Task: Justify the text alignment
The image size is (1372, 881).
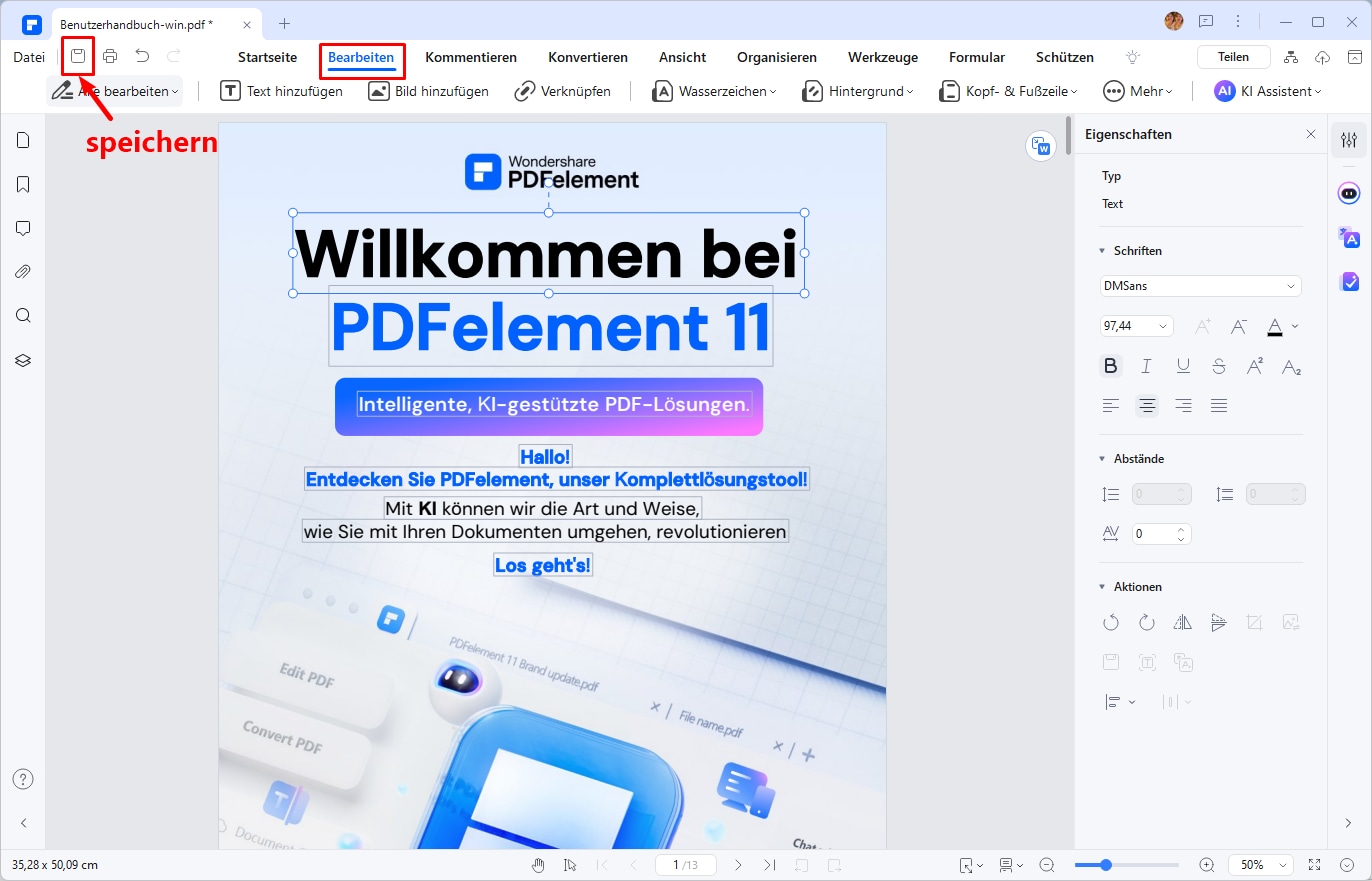Action: pyautogui.click(x=1219, y=406)
